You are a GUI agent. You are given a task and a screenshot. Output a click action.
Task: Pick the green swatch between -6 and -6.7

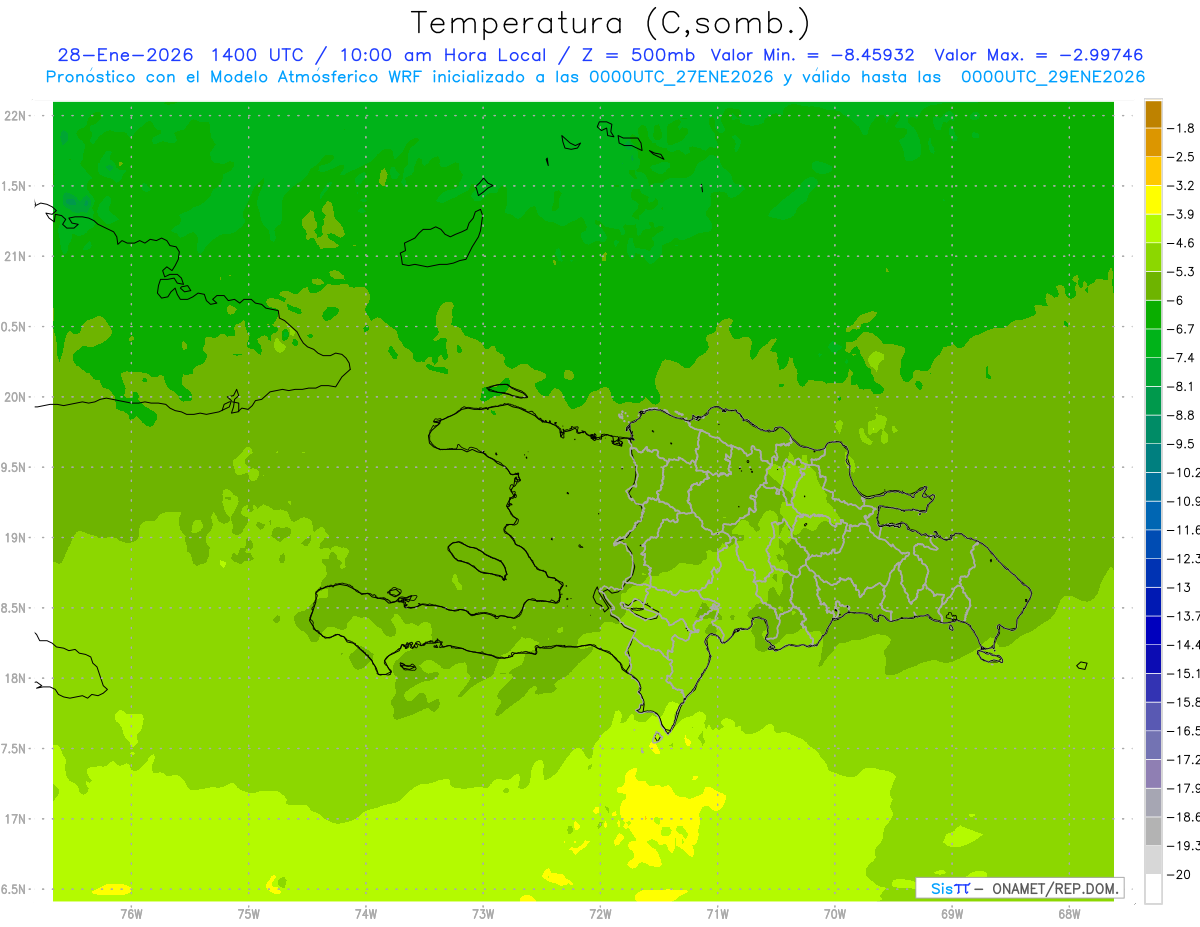click(x=1153, y=315)
